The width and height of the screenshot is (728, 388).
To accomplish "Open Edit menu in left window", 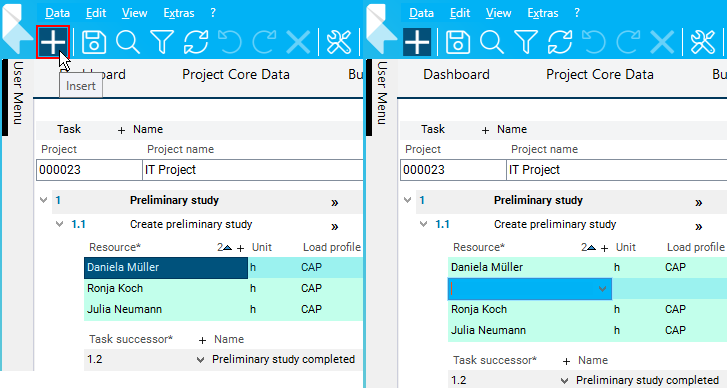I will tap(96, 13).
